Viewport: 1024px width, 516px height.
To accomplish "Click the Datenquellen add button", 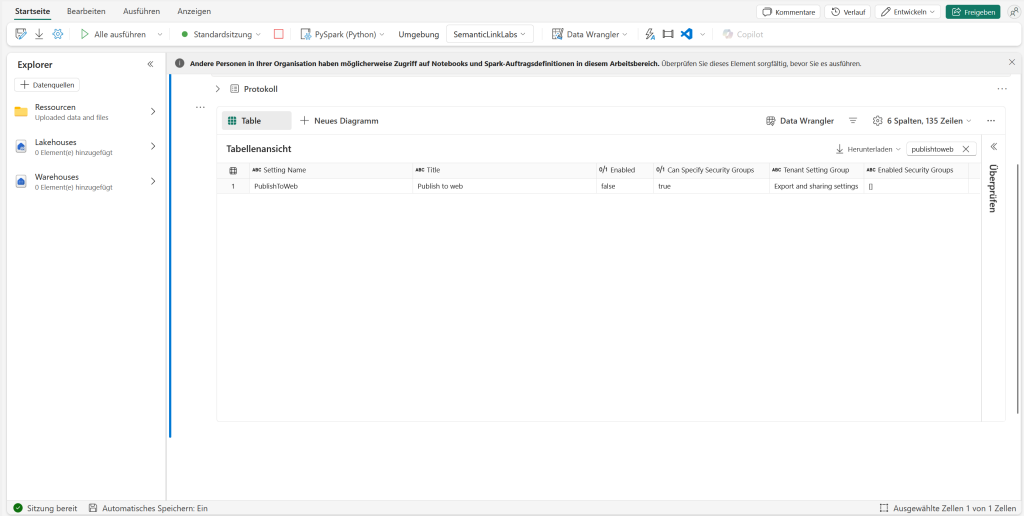I will point(47,85).
